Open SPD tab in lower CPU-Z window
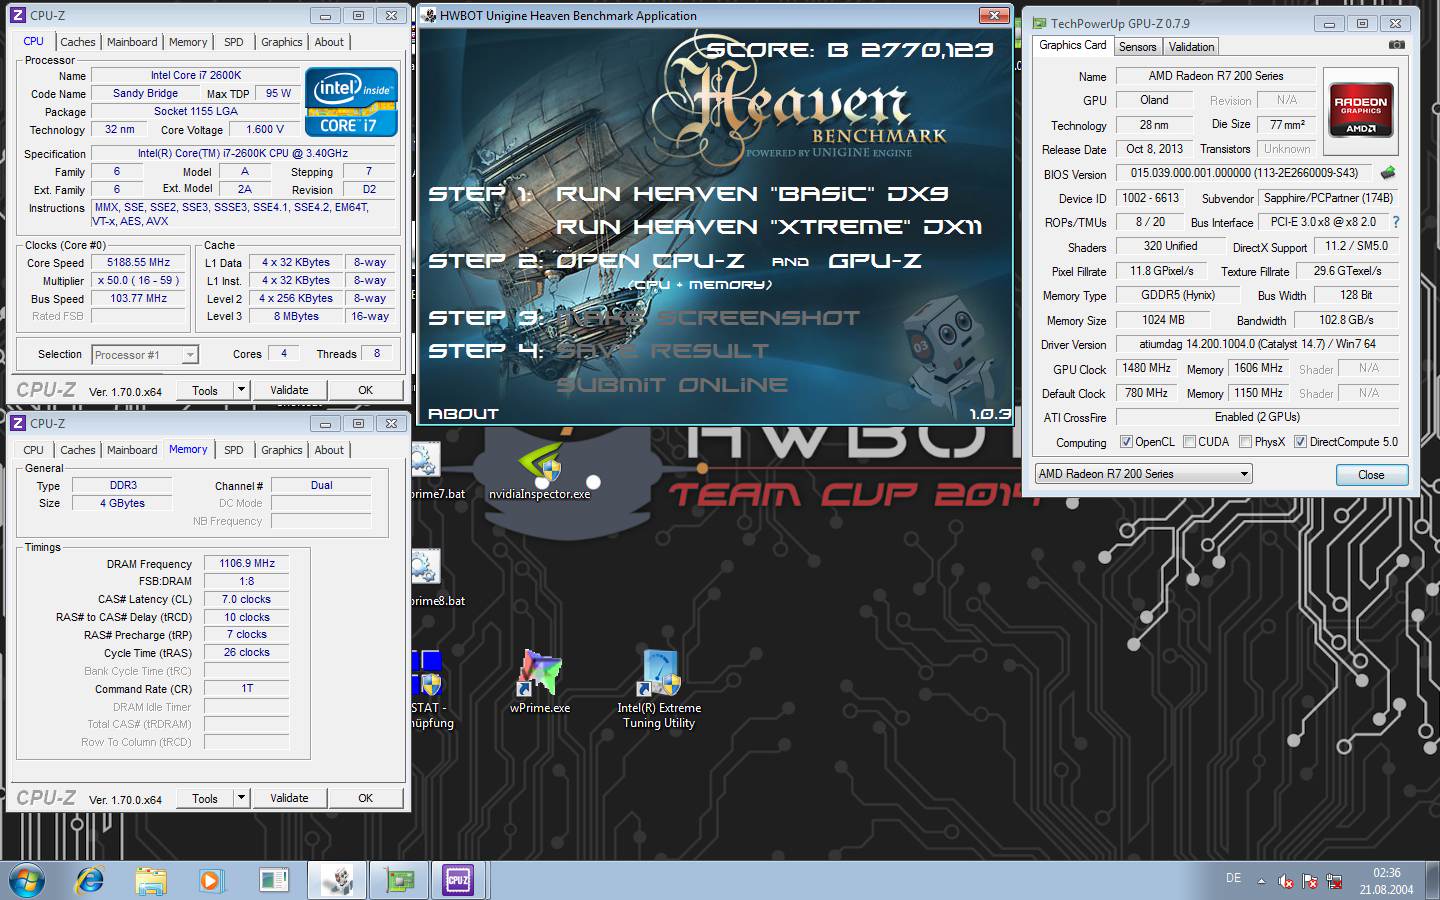Screen dimensions: 1440x900 tap(233, 450)
